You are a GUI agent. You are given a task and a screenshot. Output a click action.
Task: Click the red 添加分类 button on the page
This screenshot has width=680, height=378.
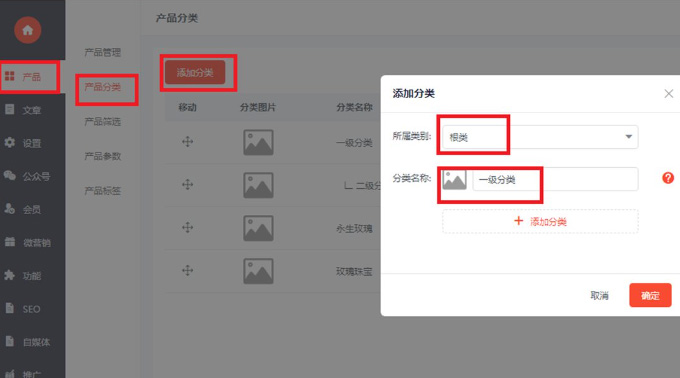(x=195, y=72)
